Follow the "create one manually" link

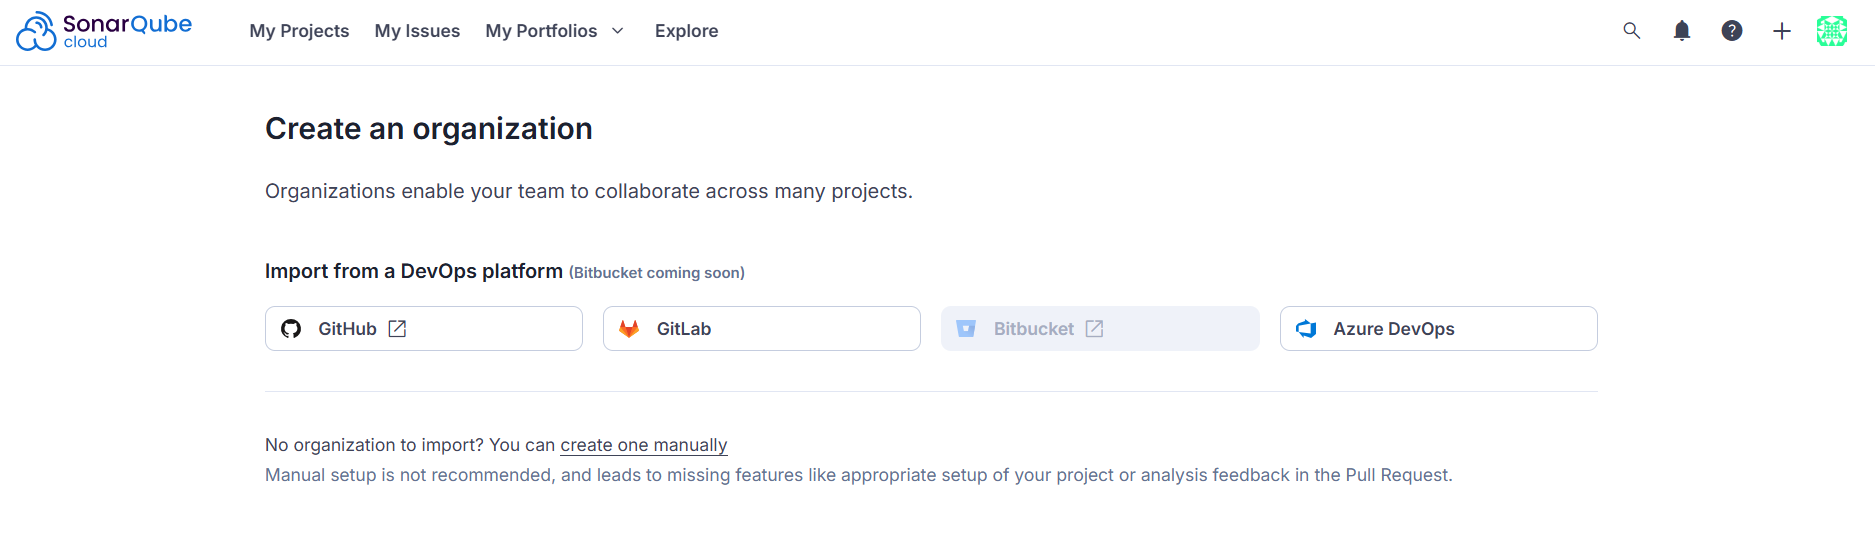pos(643,445)
